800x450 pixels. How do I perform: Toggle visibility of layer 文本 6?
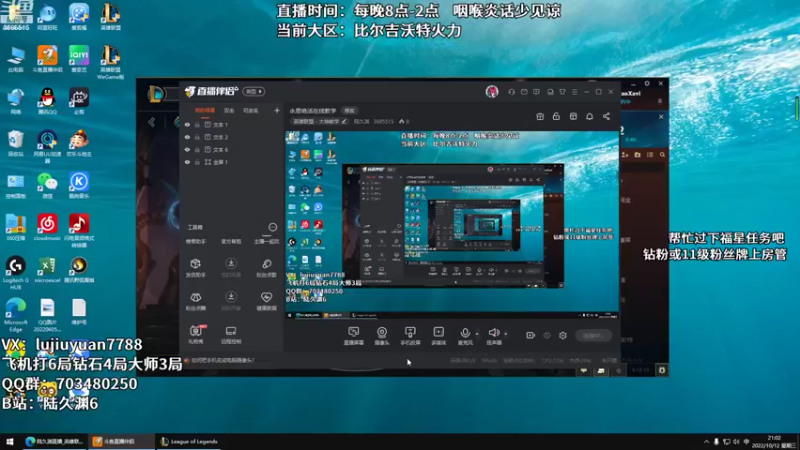pos(187,149)
